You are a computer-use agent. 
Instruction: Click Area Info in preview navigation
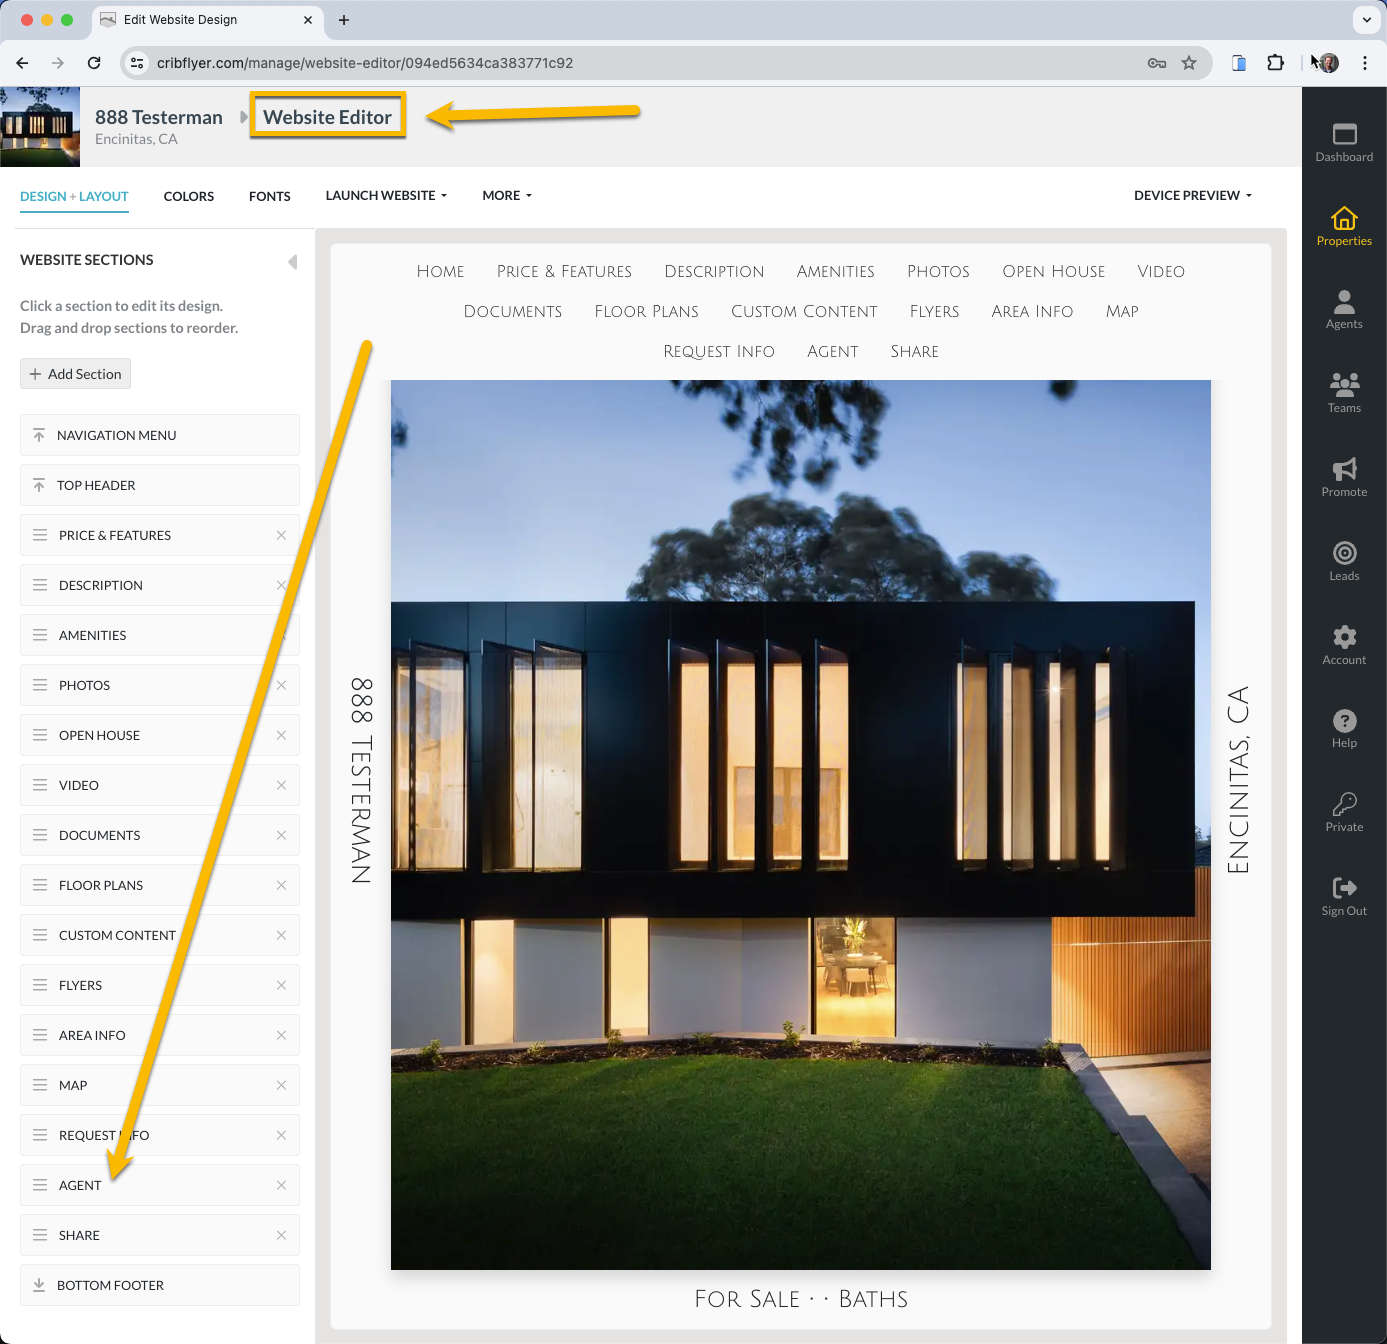pyautogui.click(x=1032, y=311)
